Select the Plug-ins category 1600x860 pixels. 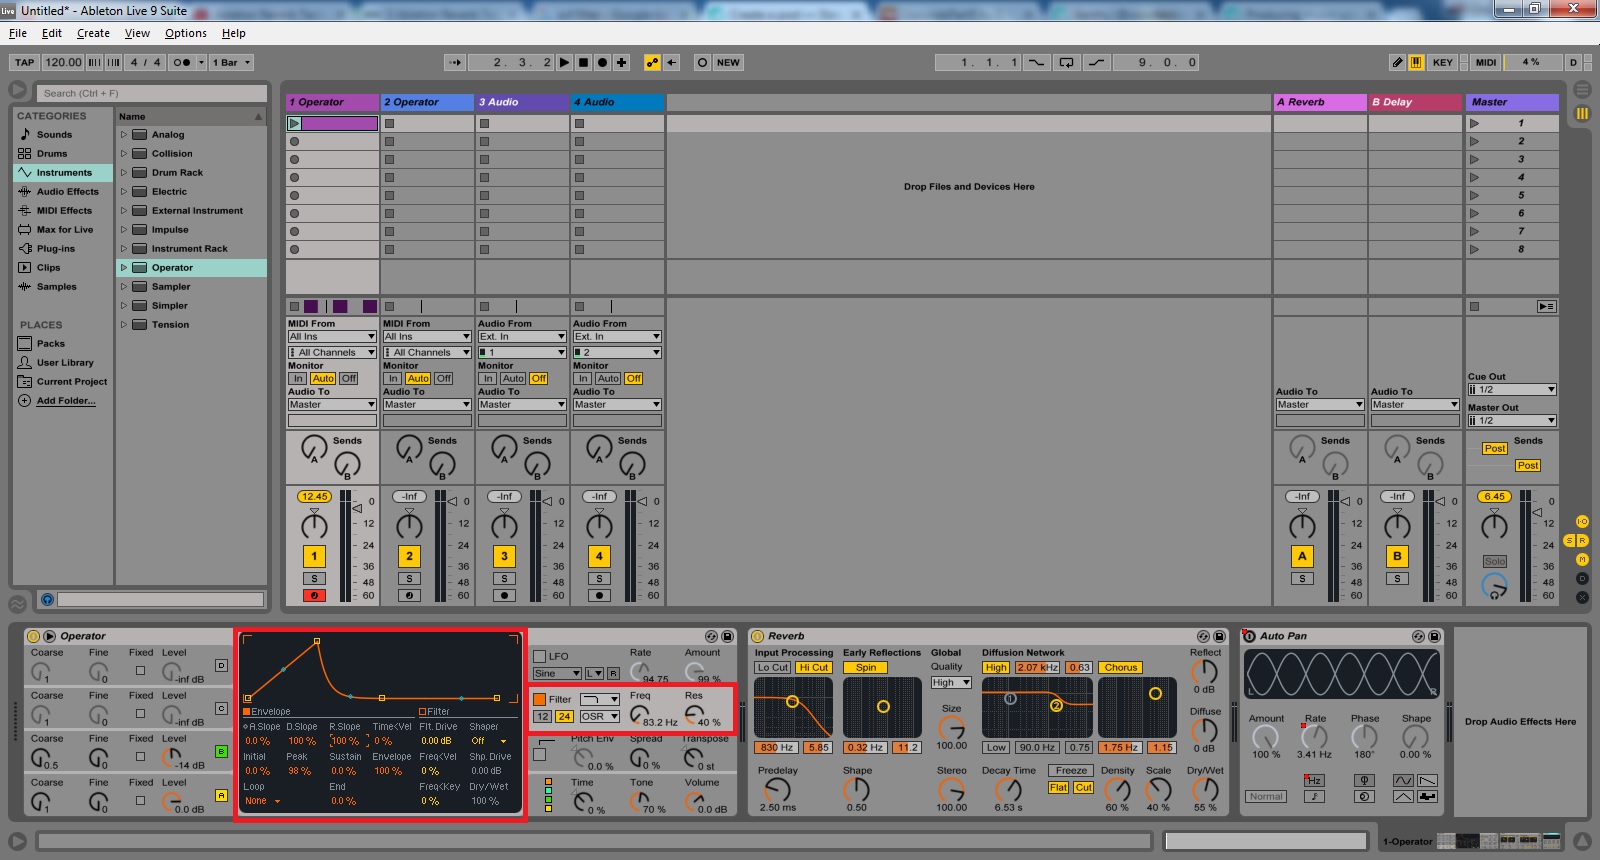click(56, 249)
